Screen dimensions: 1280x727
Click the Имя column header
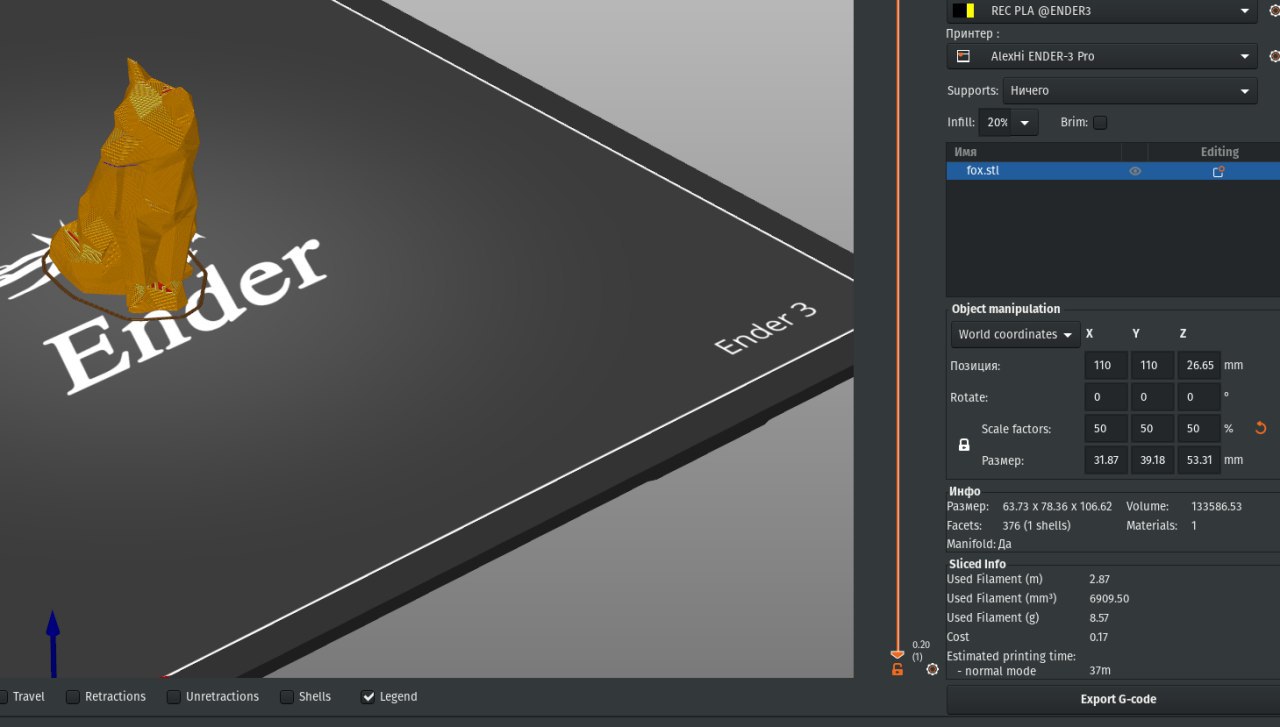1034,152
